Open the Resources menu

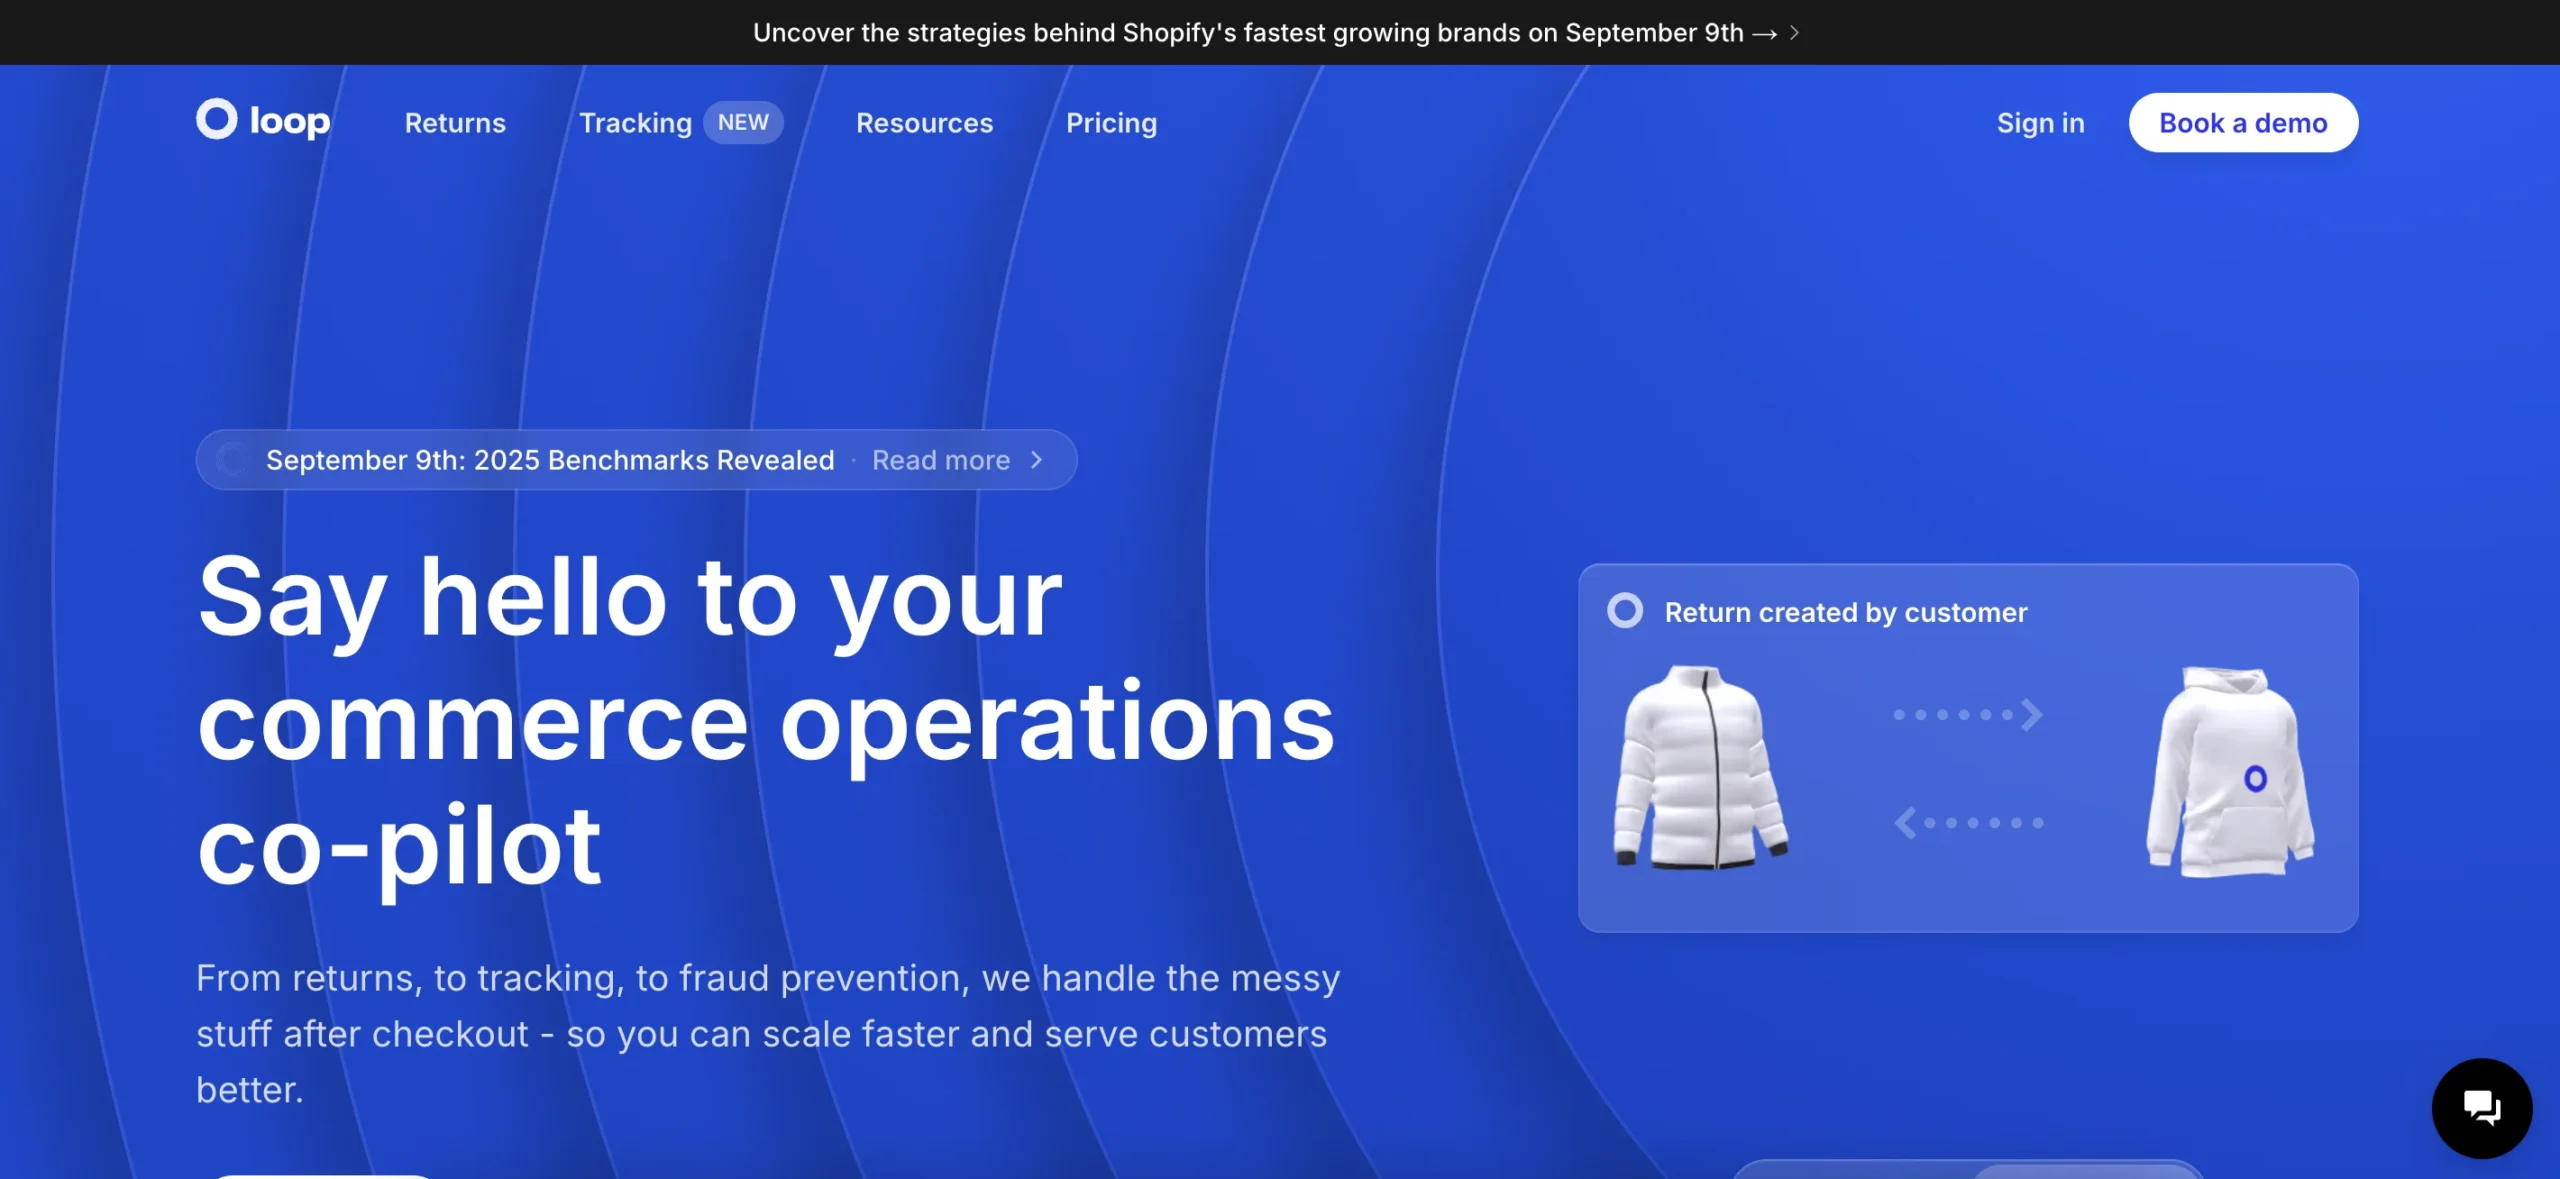pos(924,123)
